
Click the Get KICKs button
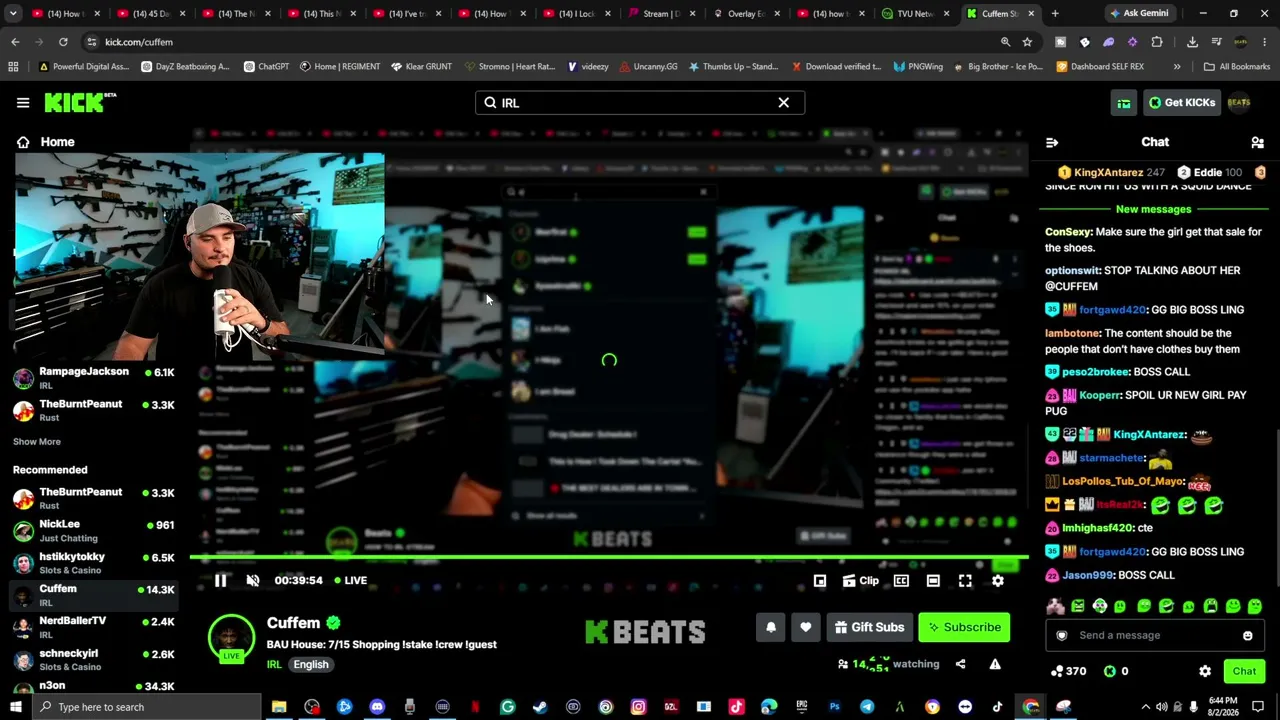[1182, 103]
